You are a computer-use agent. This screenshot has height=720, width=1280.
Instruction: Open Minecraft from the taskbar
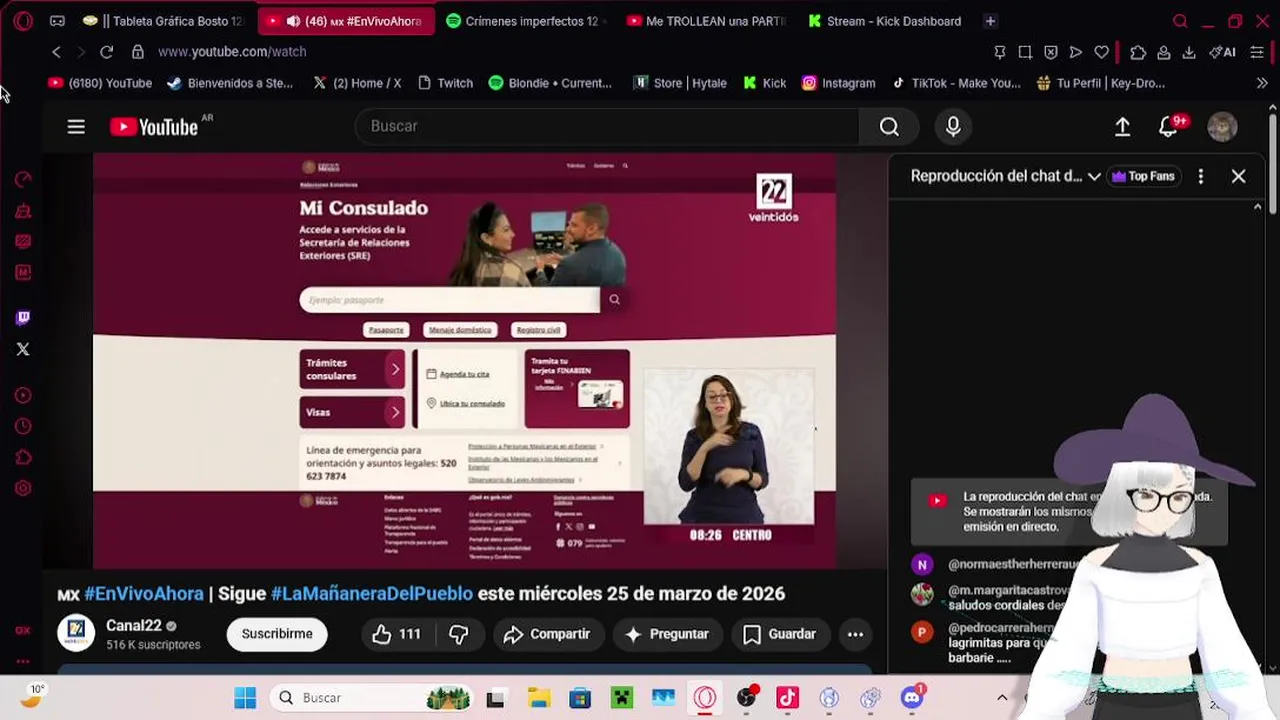pyautogui.click(x=621, y=698)
